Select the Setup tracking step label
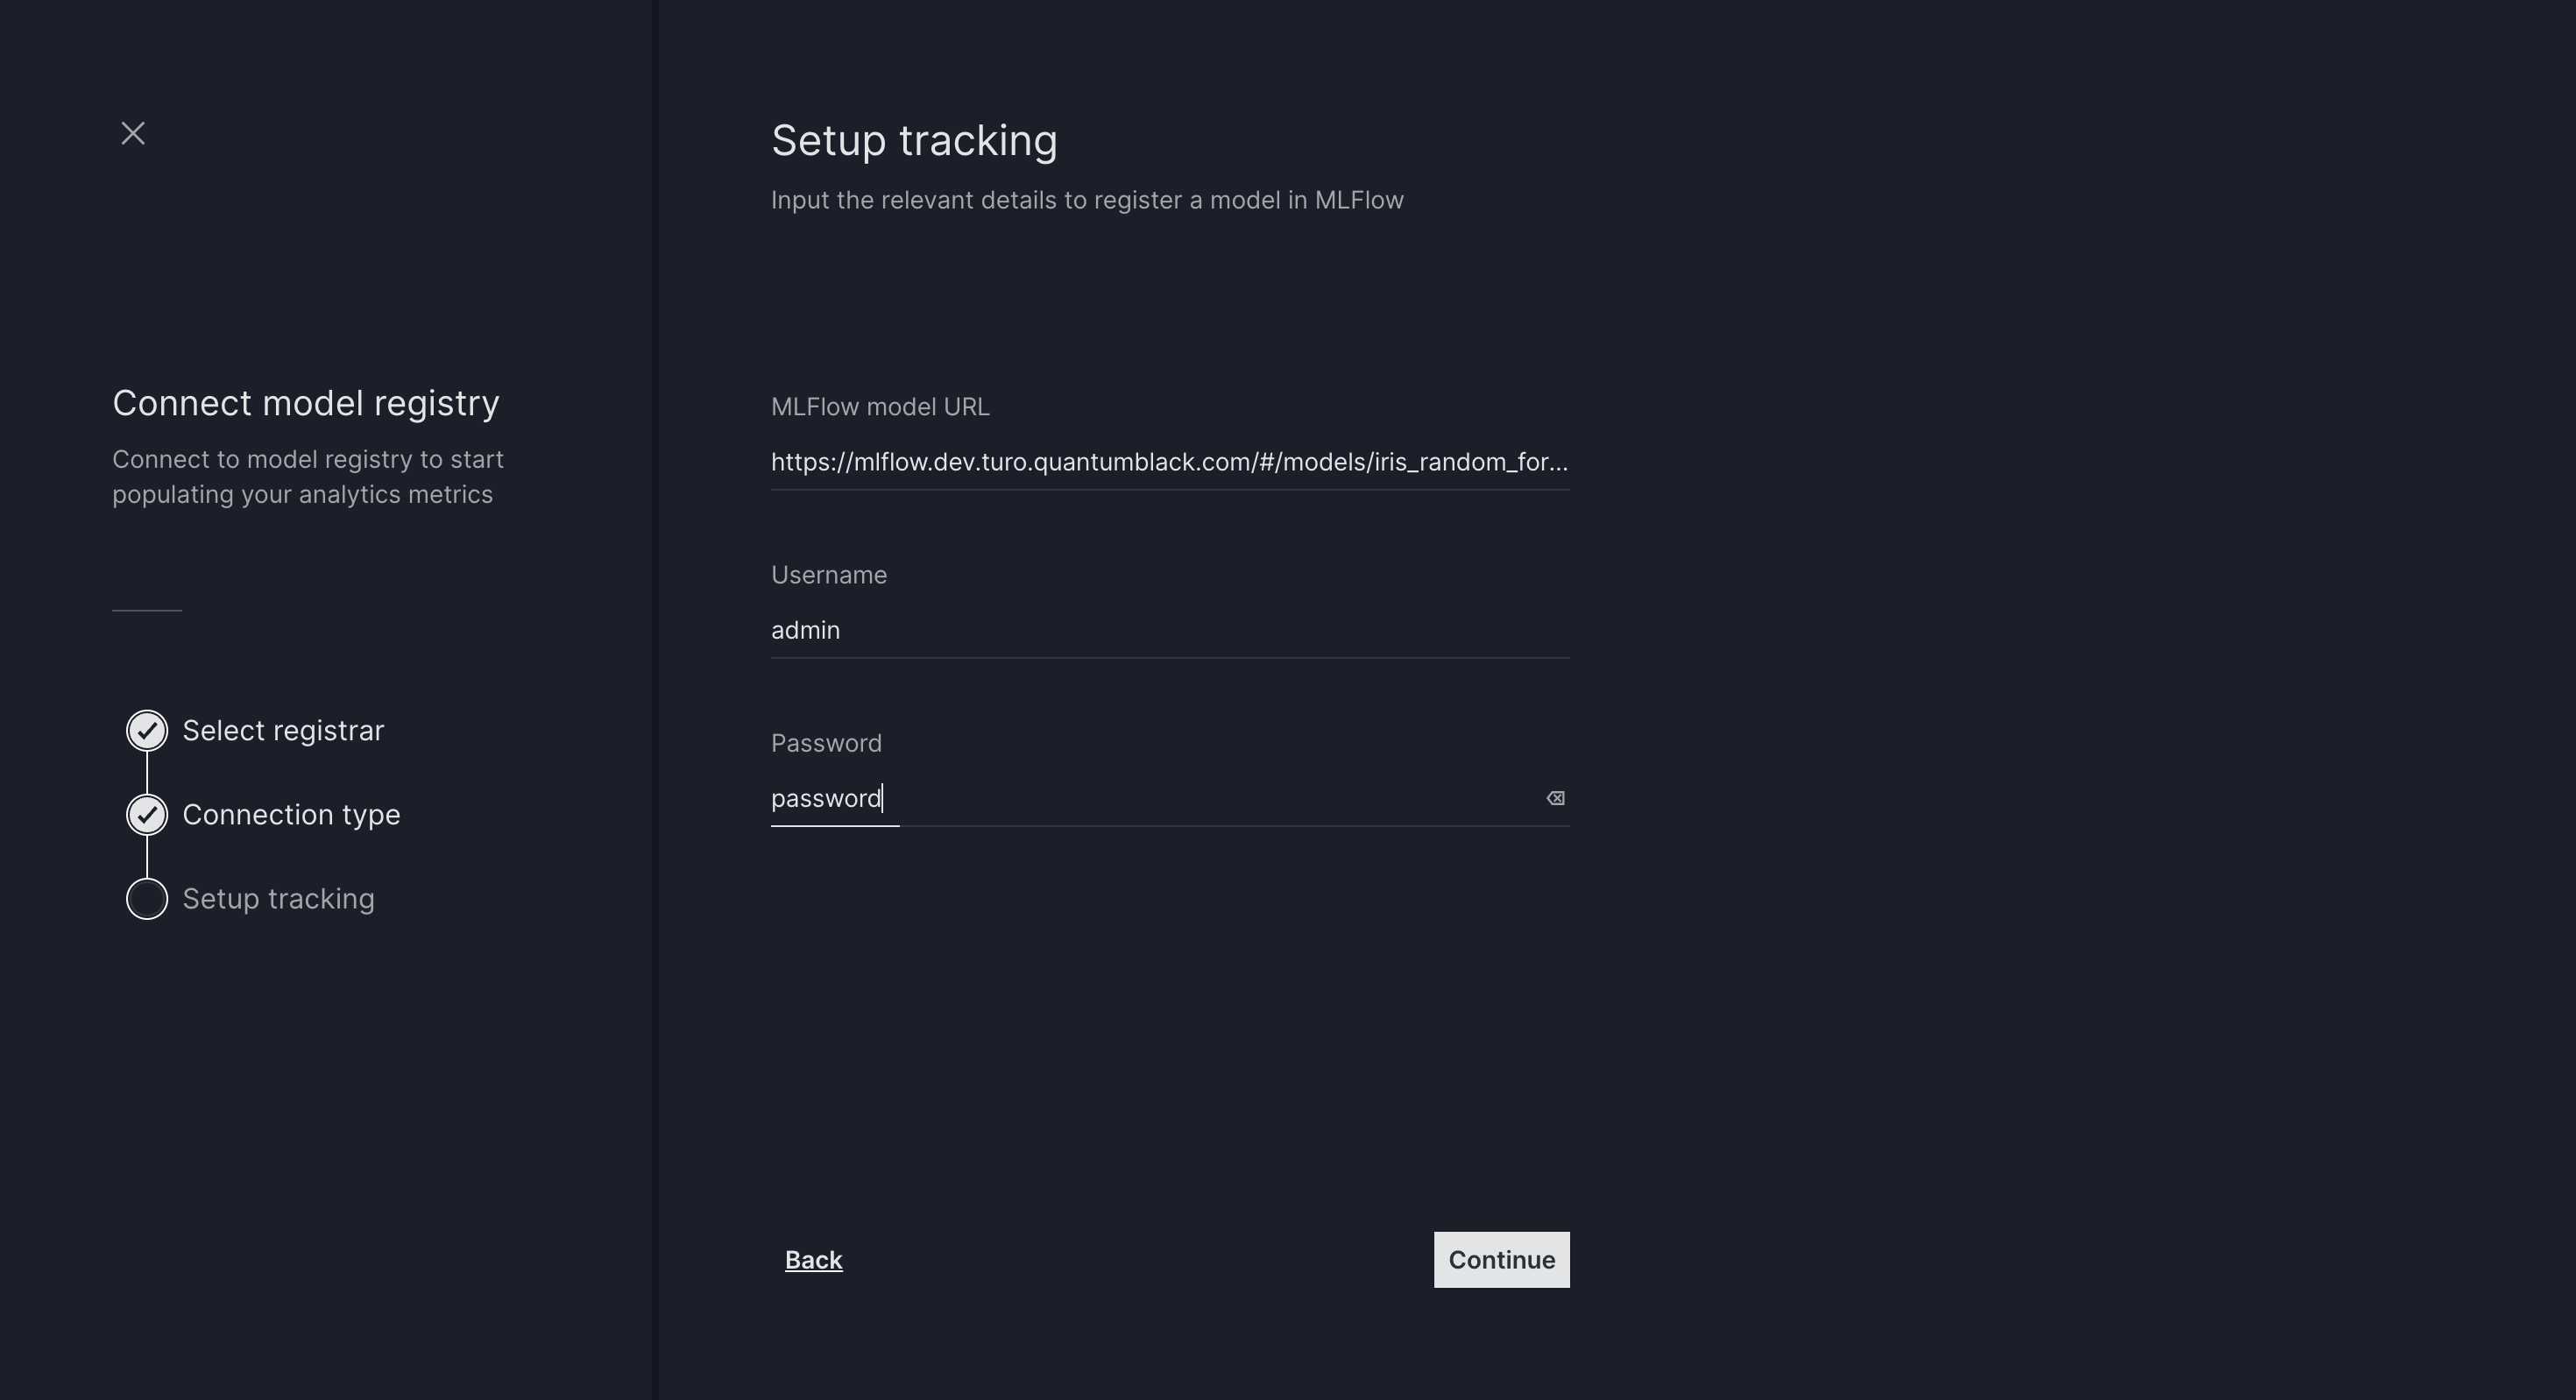 click(278, 898)
